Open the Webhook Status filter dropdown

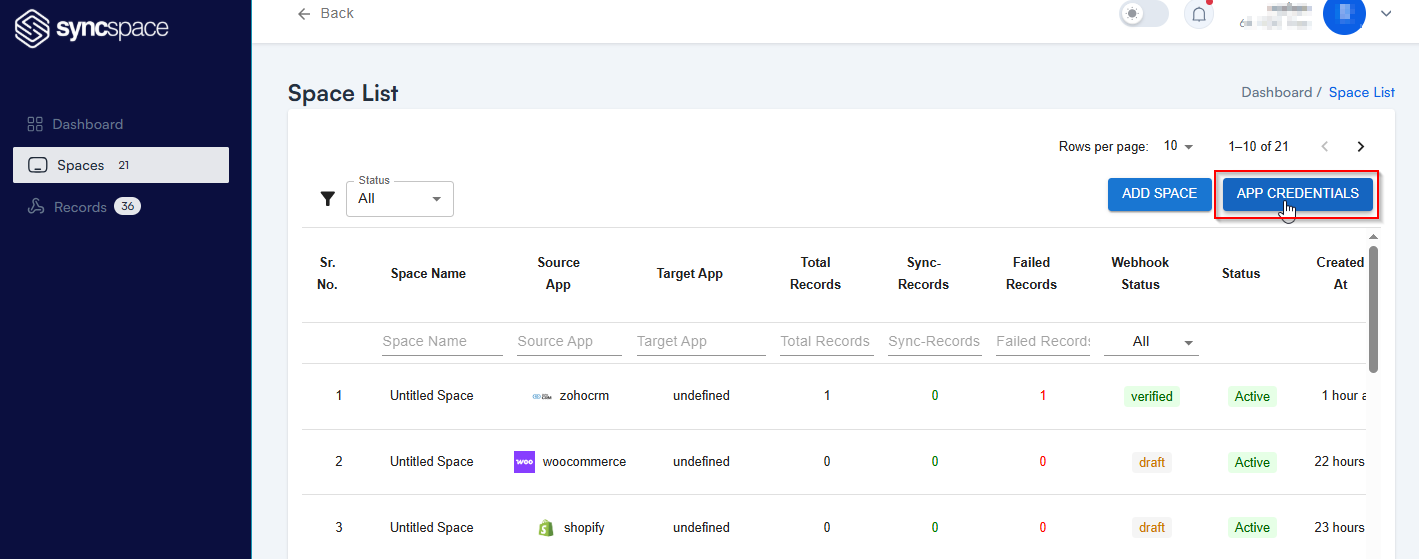[1151, 342]
